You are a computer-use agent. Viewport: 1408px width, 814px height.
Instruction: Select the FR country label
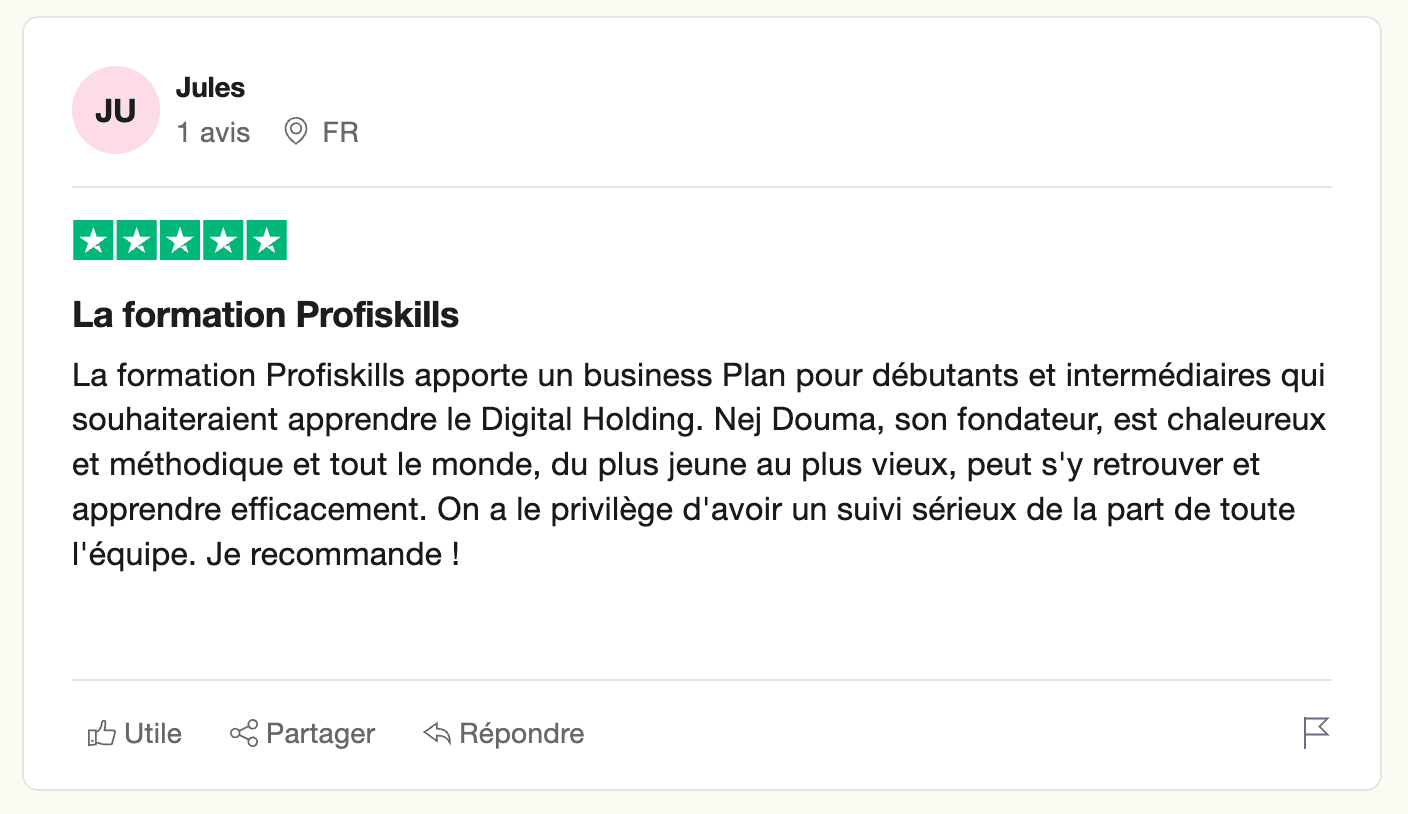tap(341, 132)
